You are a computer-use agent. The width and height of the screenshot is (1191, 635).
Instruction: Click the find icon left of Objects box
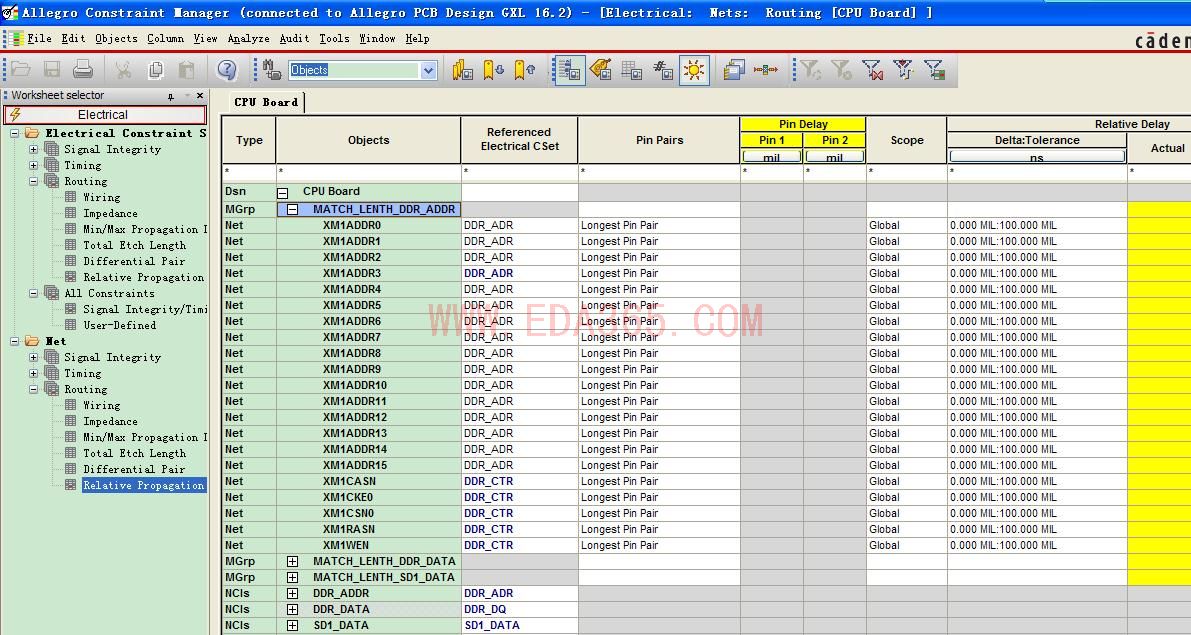click(x=272, y=70)
